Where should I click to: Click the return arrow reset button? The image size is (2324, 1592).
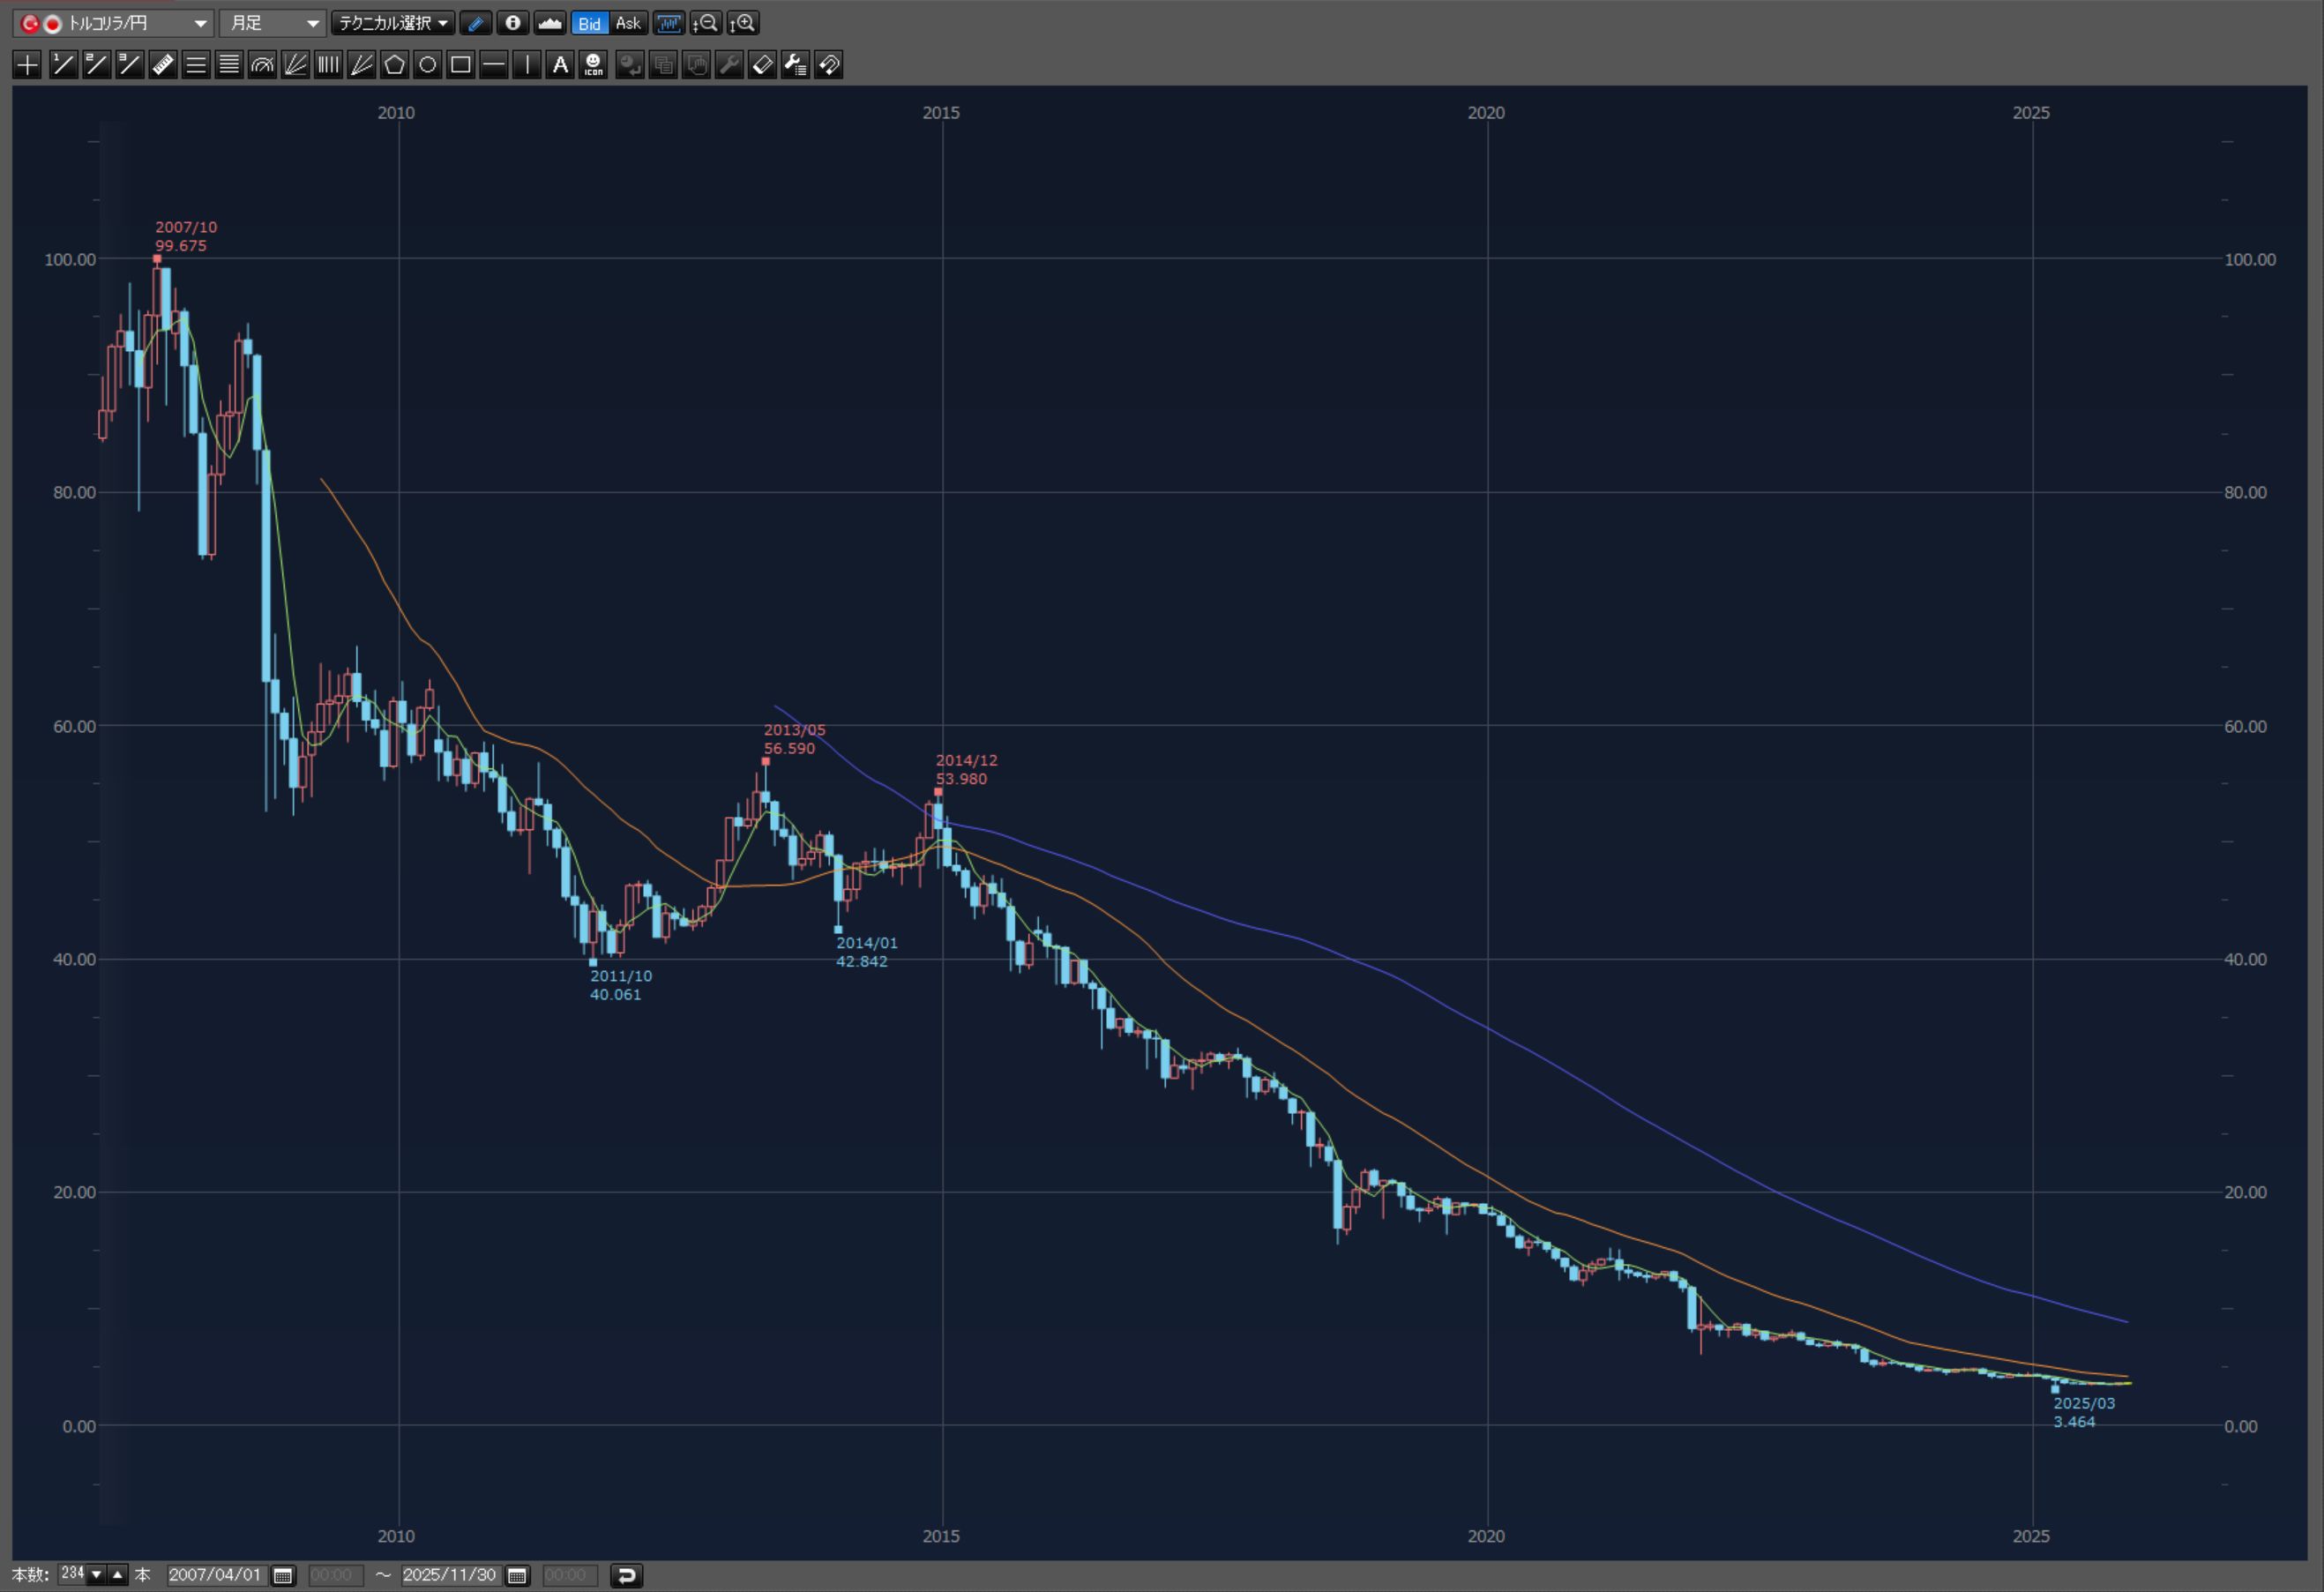pyautogui.click(x=626, y=1576)
